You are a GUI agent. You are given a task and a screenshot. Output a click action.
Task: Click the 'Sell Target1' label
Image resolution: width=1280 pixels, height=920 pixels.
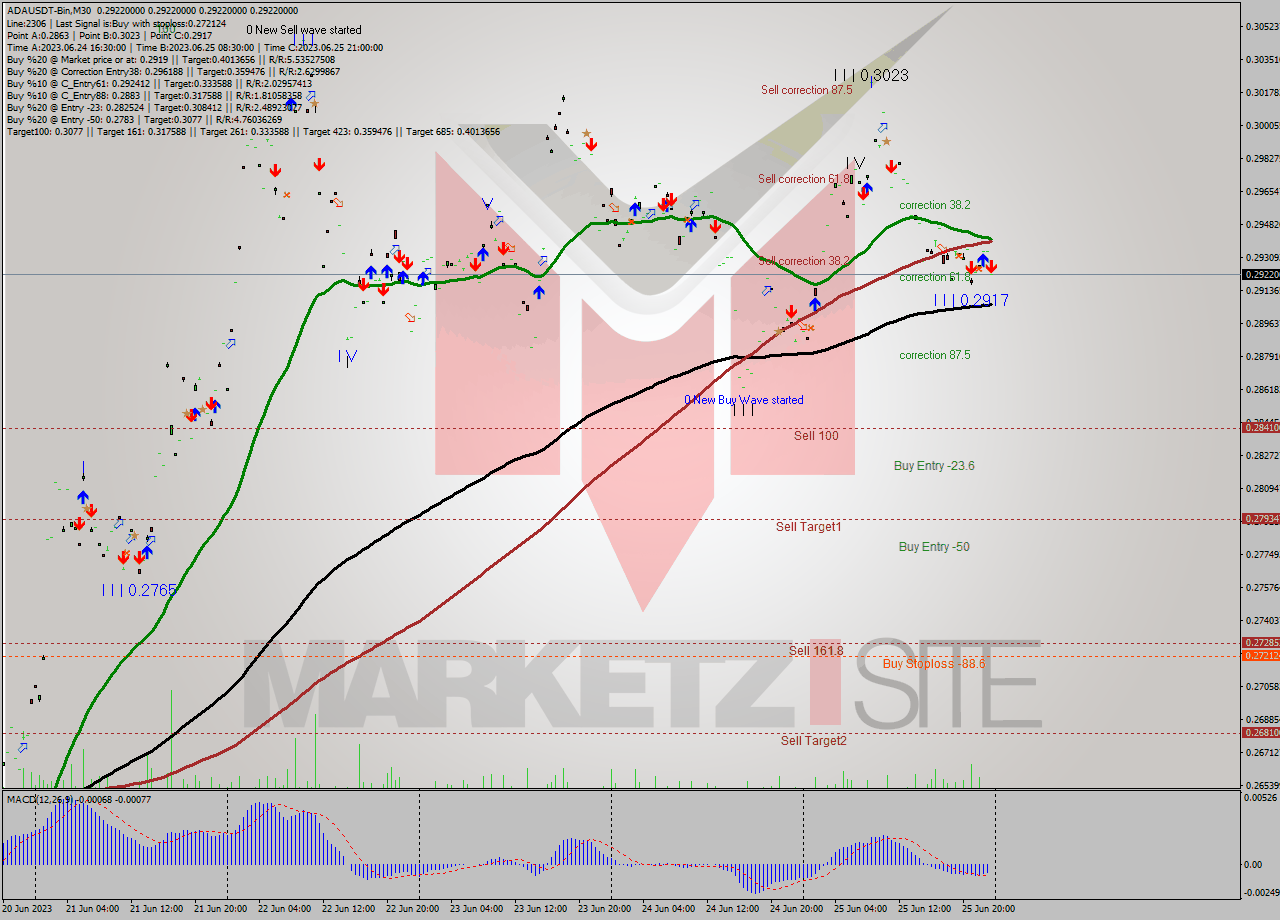808,526
